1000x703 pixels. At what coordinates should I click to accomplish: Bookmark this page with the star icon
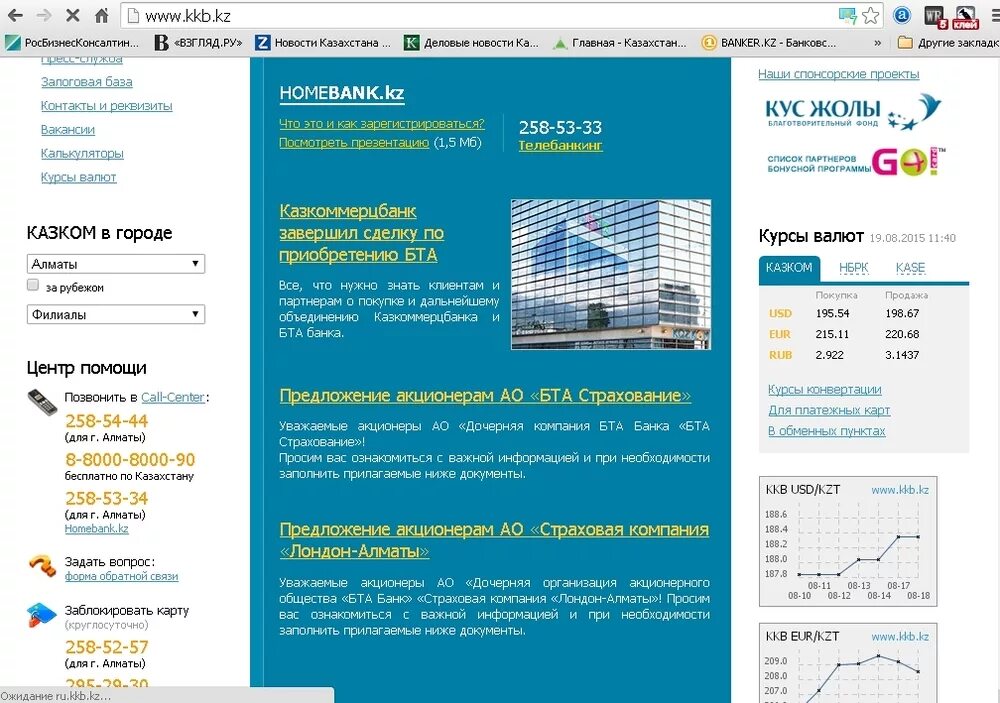(870, 15)
